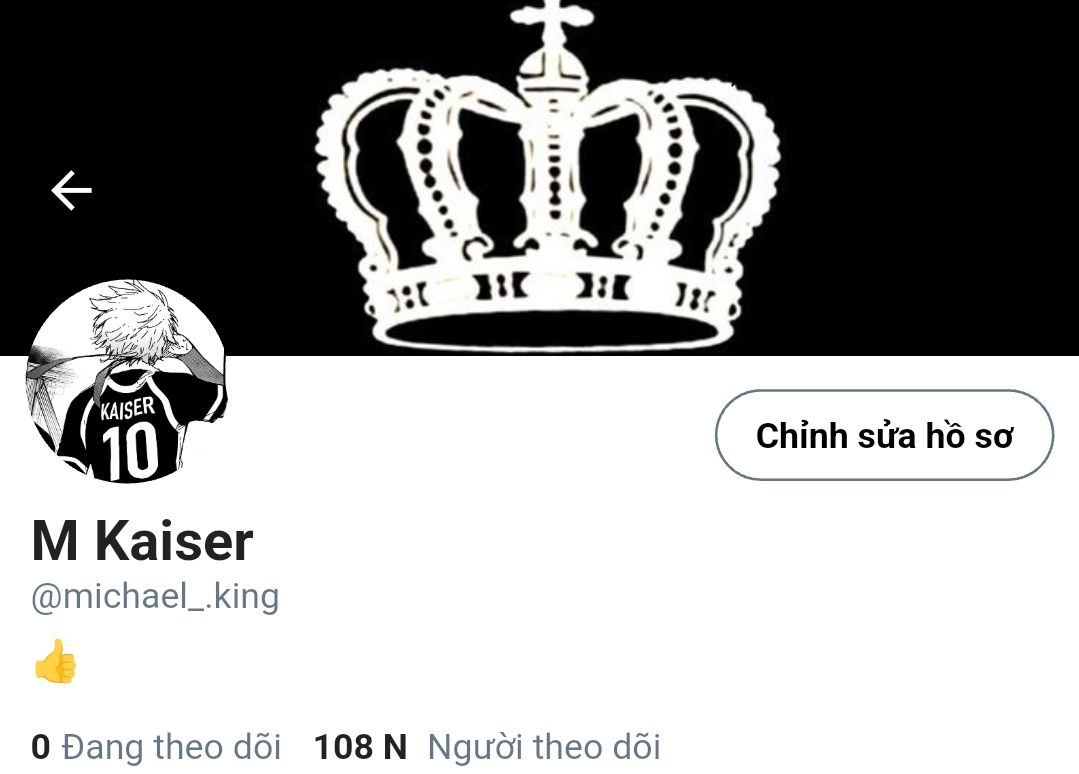Click the 108 N follower count
This screenshot has width=1079, height=774.
pos(361,747)
